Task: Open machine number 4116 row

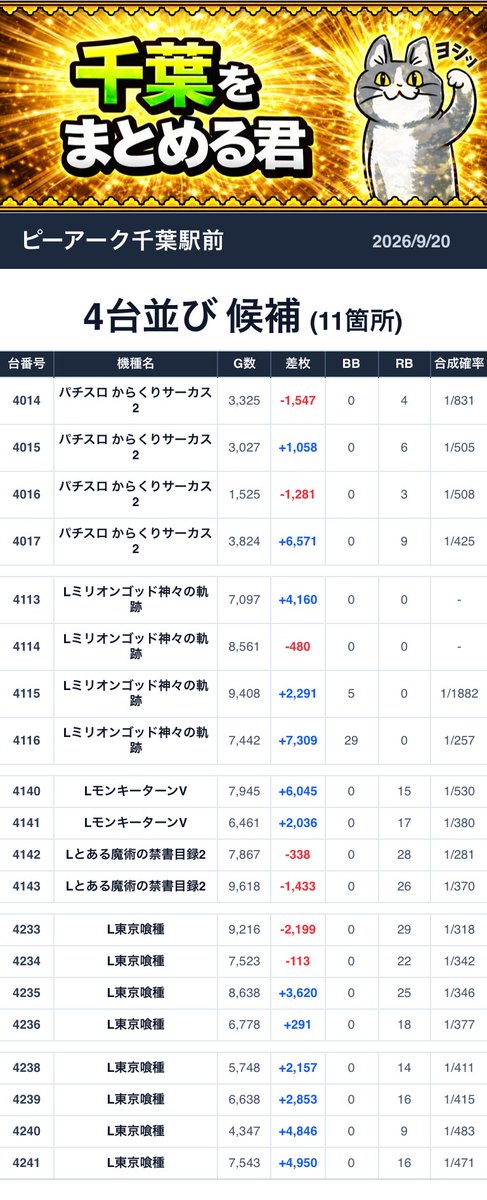Action: pos(243,740)
